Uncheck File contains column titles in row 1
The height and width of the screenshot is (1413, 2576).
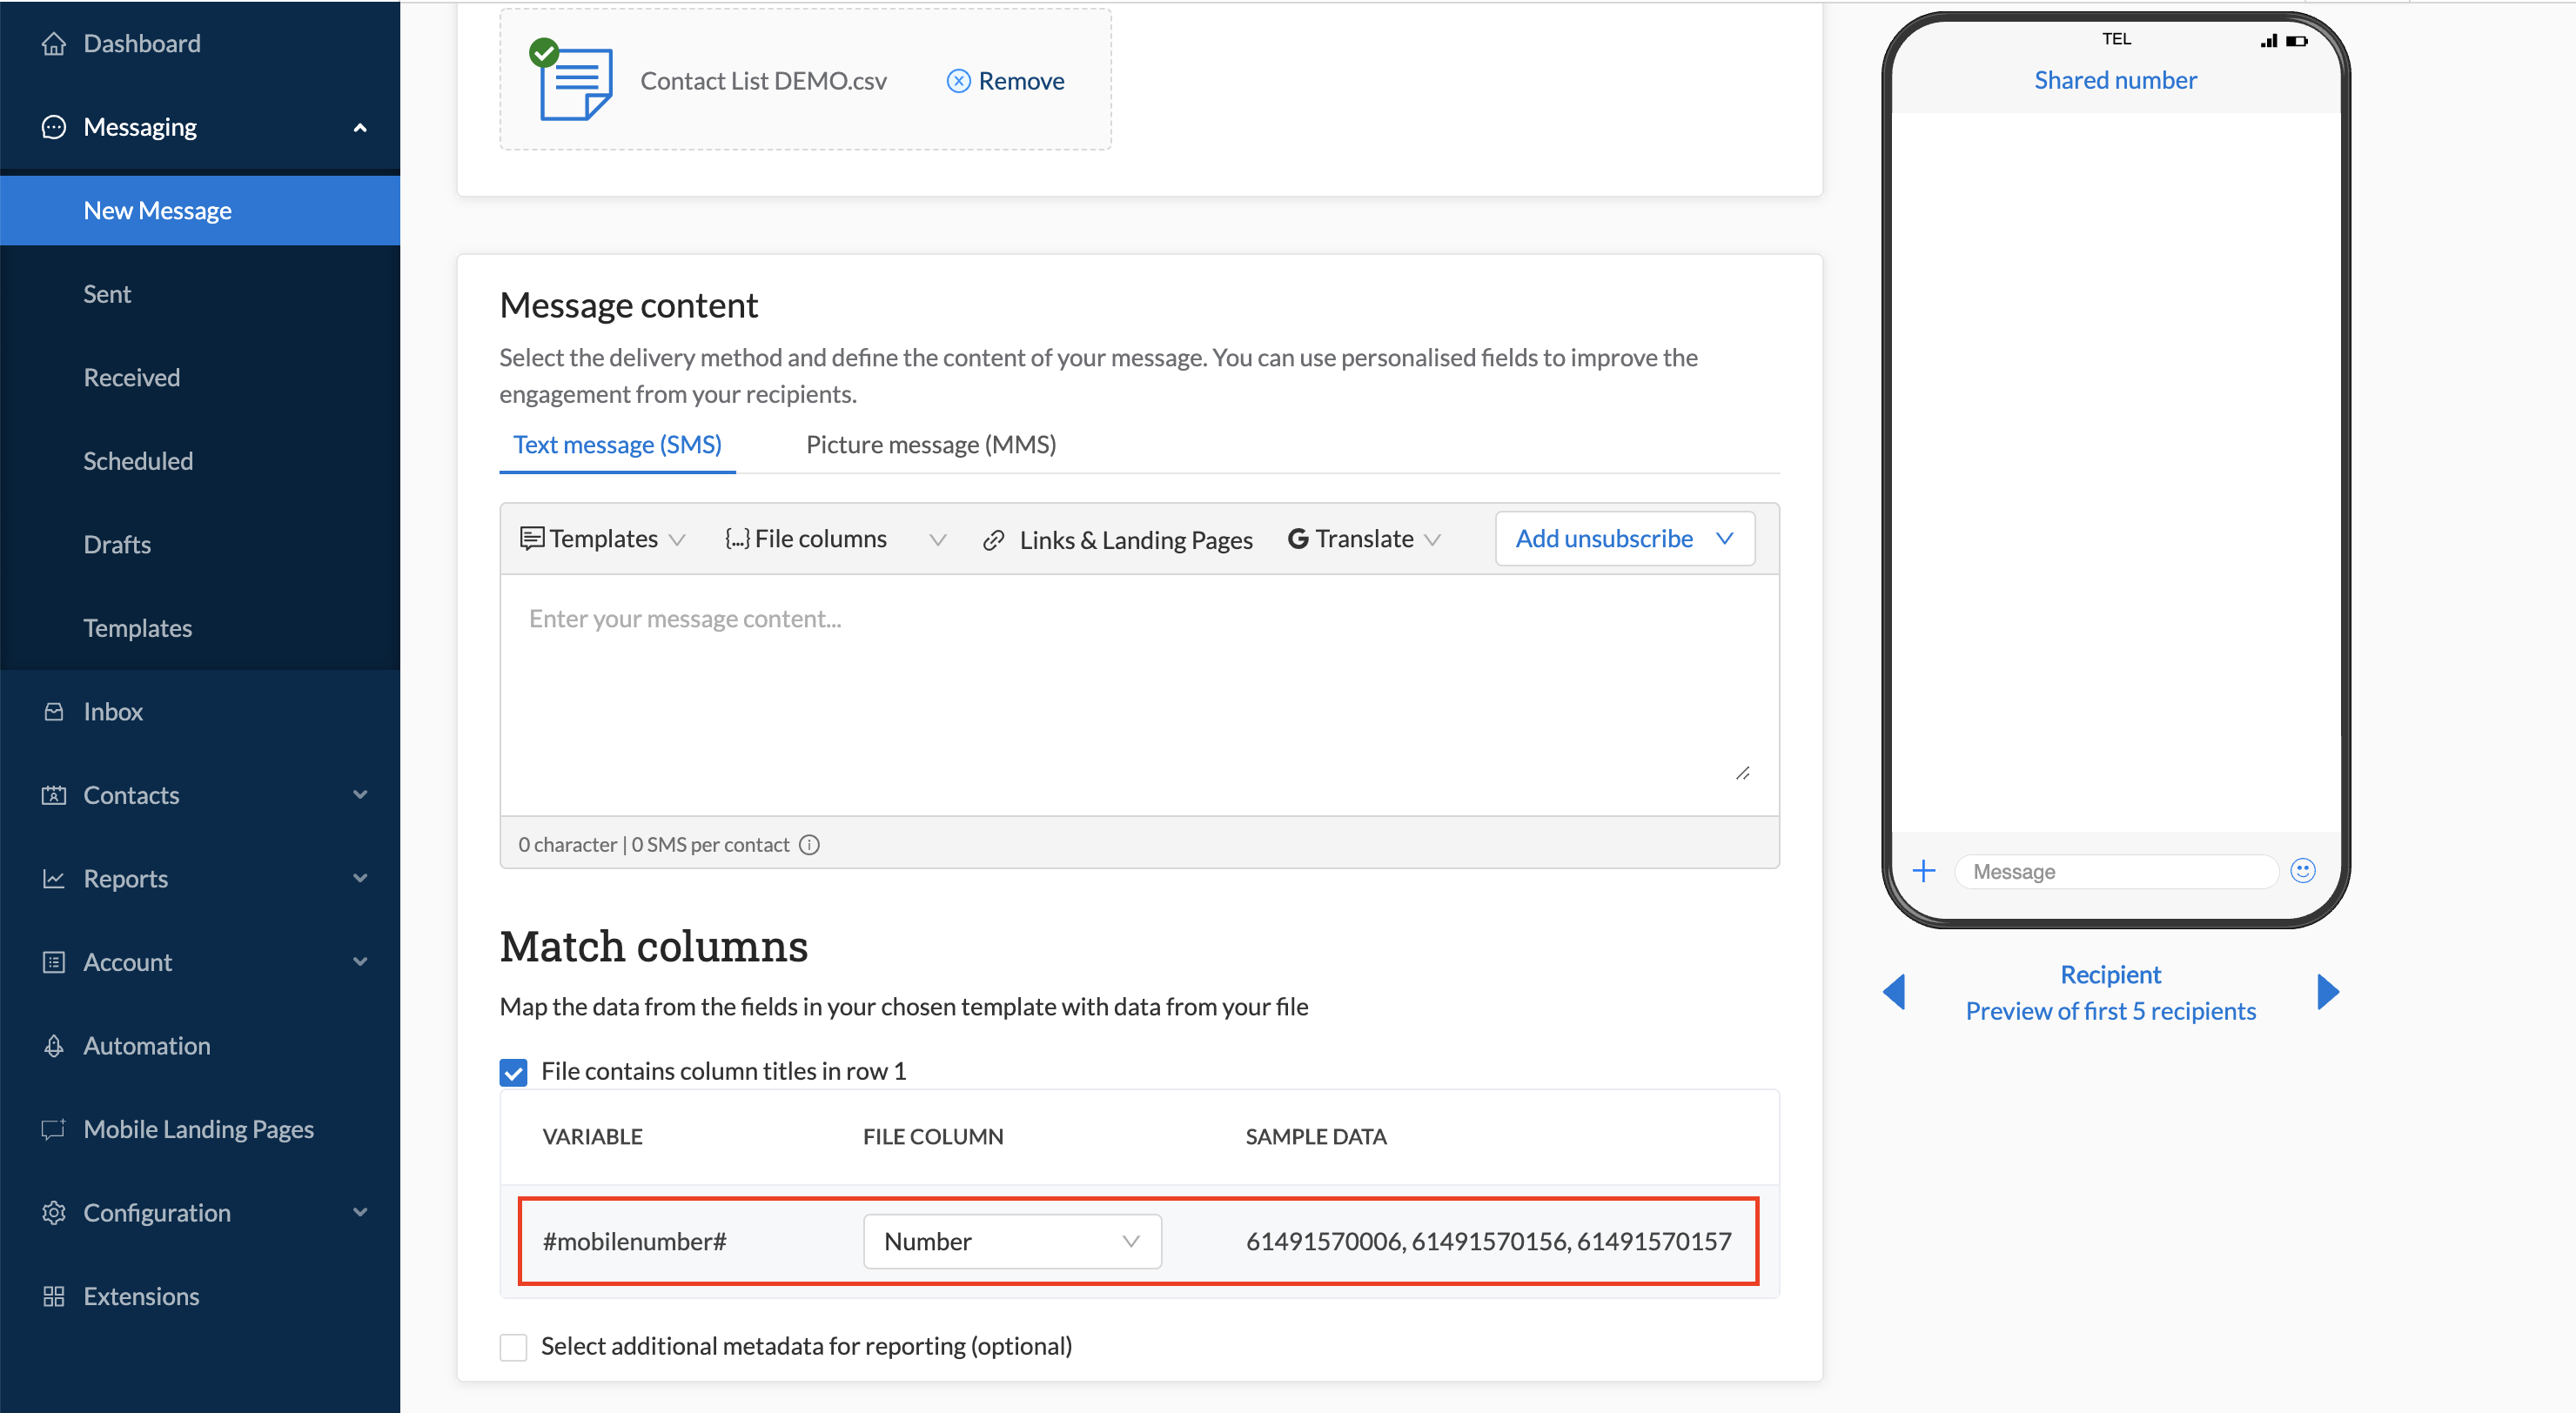point(514,1072)
